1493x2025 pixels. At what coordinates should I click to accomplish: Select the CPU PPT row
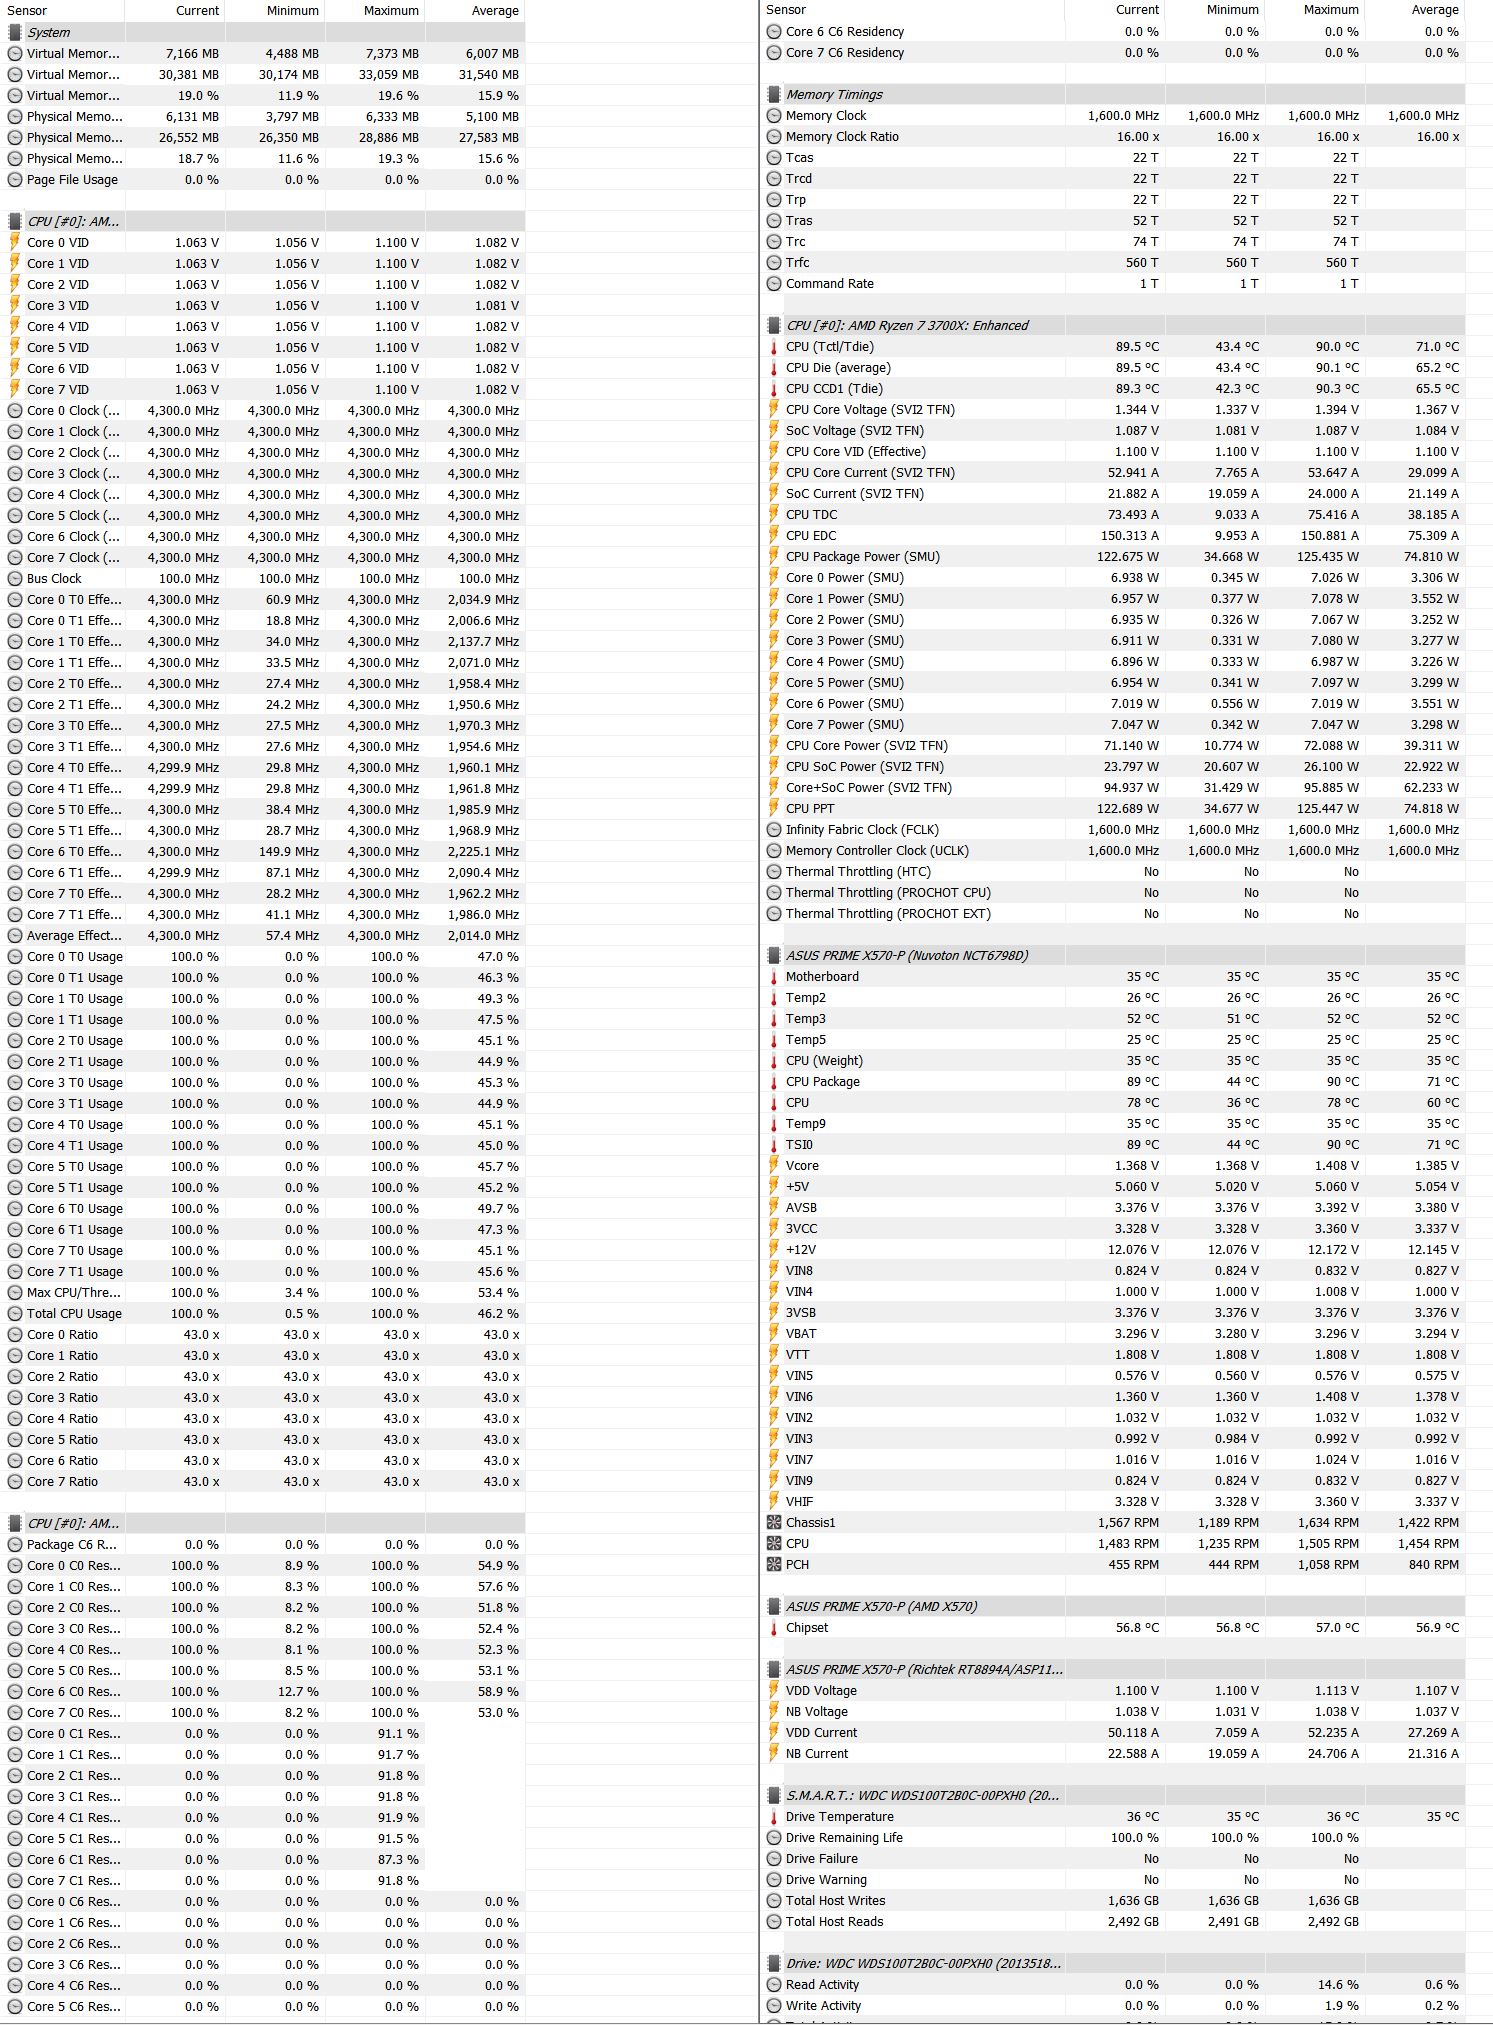(1115, 809)
